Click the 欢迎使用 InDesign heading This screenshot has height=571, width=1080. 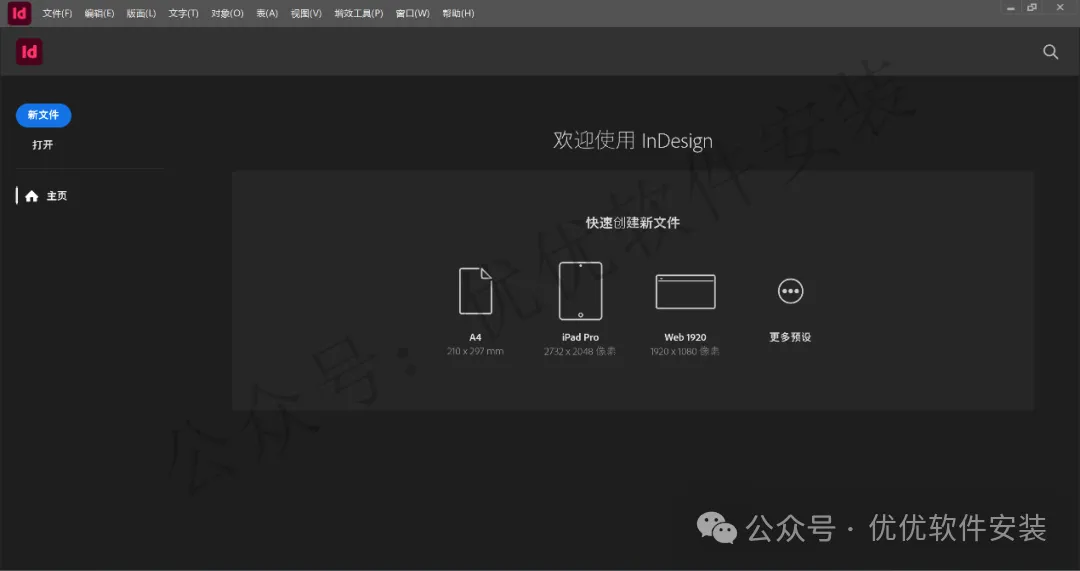click(x=633, y=141)
